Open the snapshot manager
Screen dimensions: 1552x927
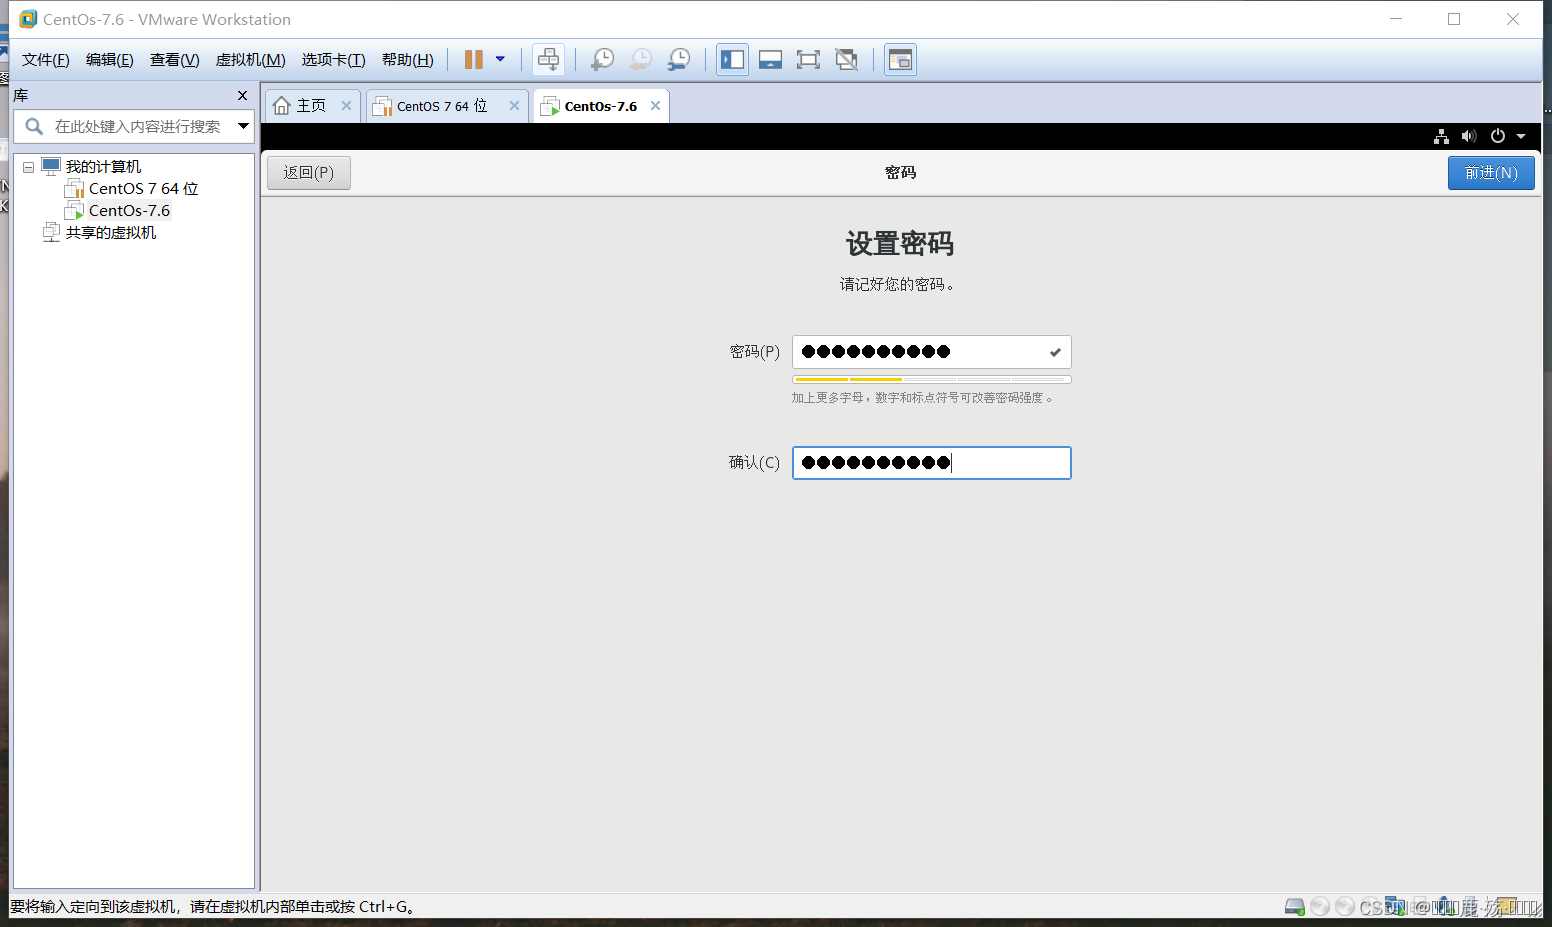click(x=679, y=60)
